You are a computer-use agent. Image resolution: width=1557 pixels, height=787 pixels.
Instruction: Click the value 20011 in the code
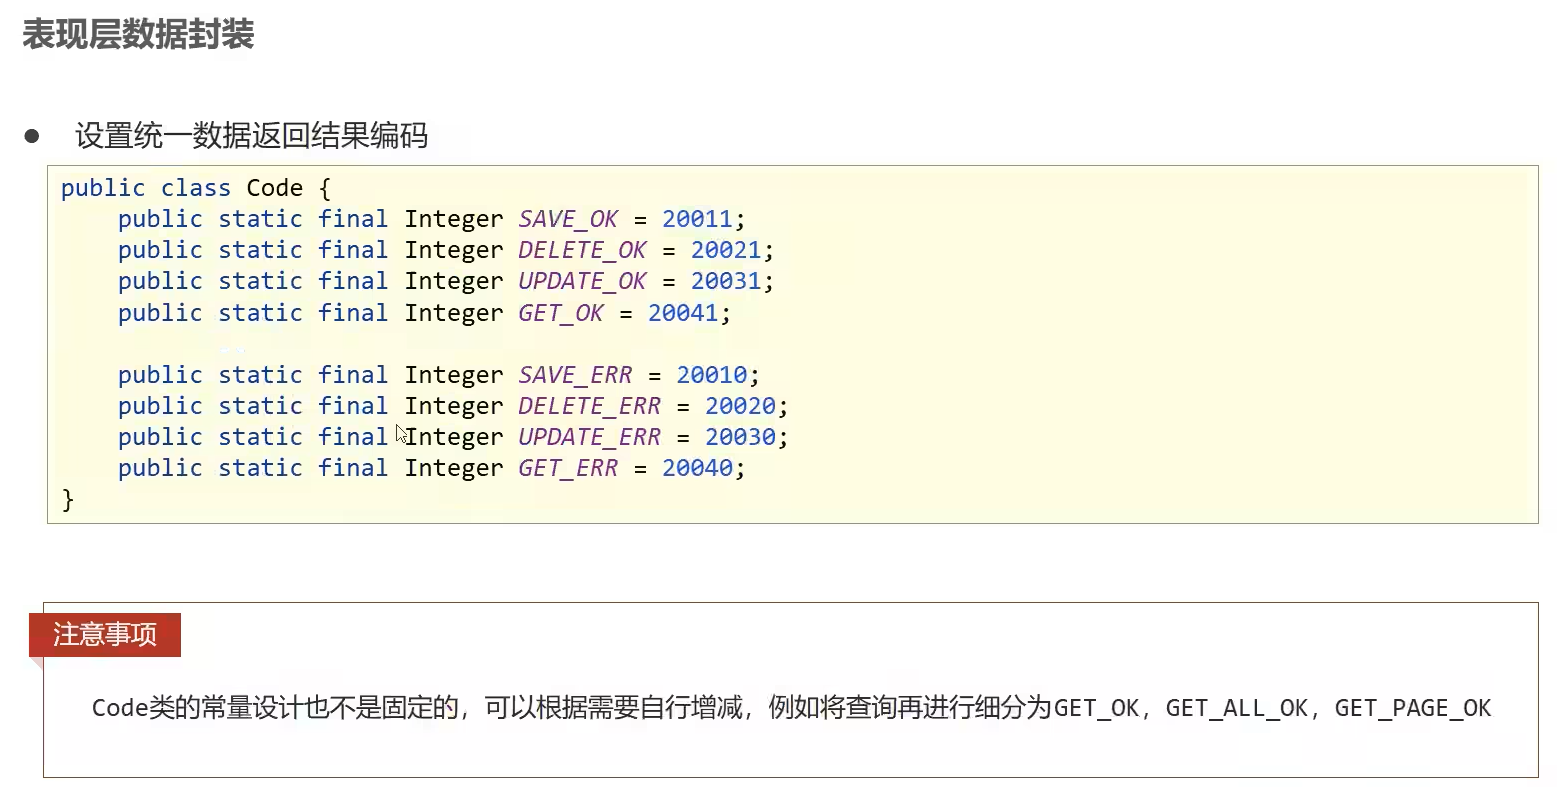point(697,219)
